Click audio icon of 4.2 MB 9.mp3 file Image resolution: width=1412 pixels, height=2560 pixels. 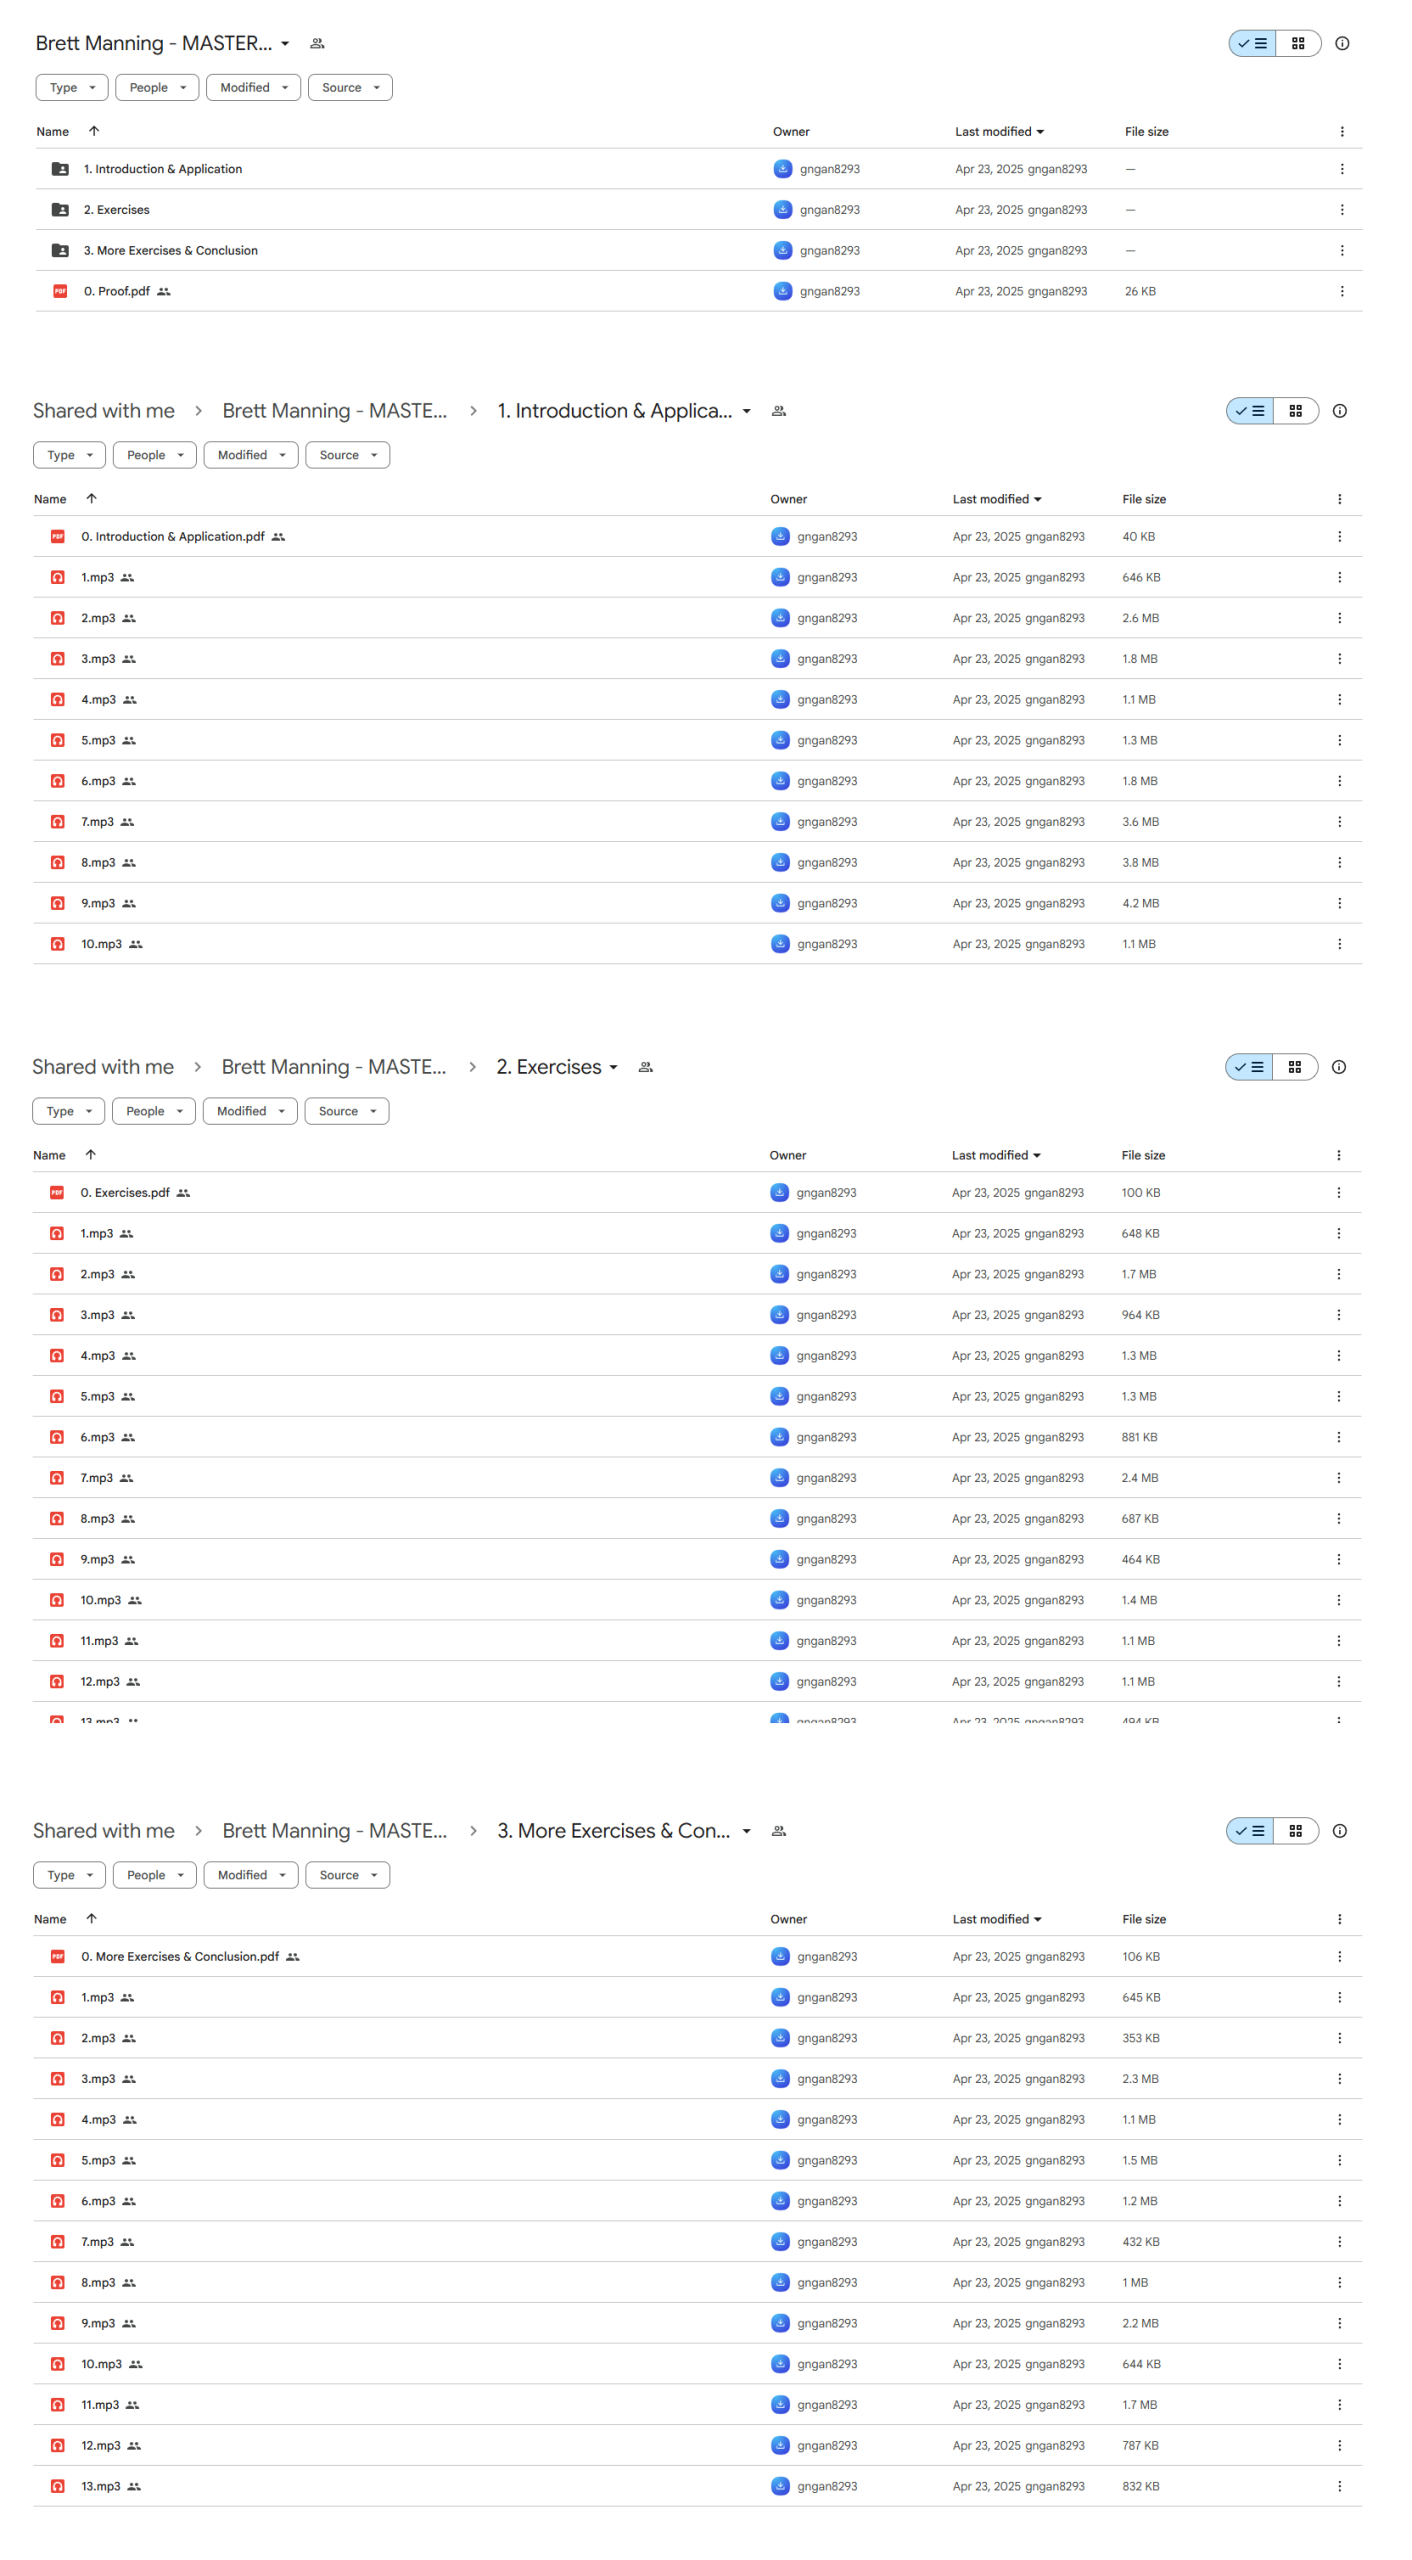58,903
